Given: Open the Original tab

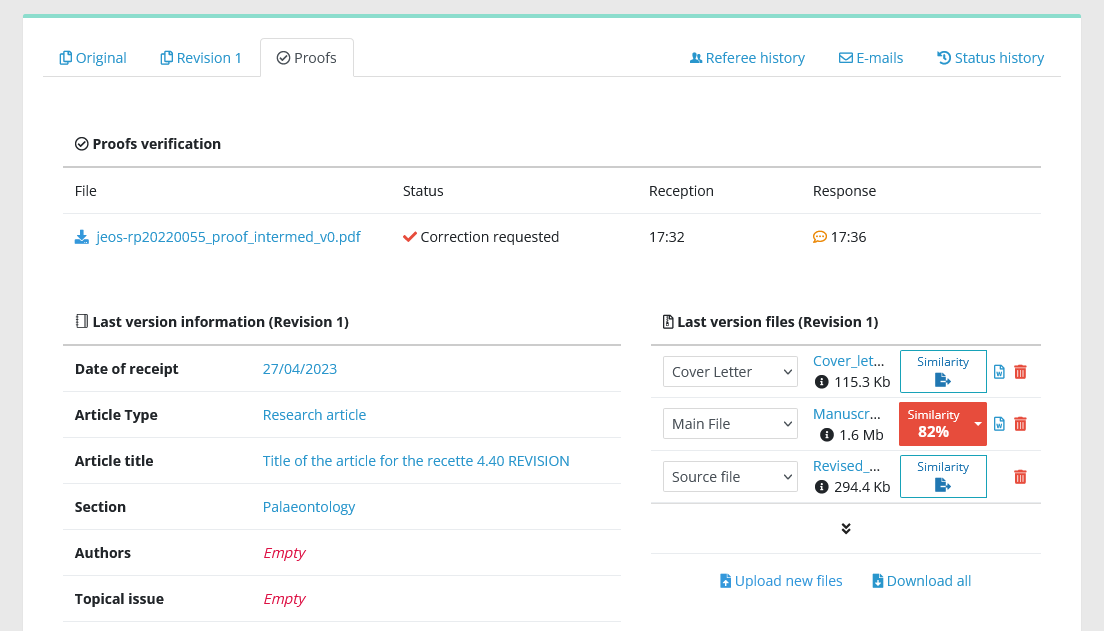Looking at the screenshot, I should coord(93,58).
